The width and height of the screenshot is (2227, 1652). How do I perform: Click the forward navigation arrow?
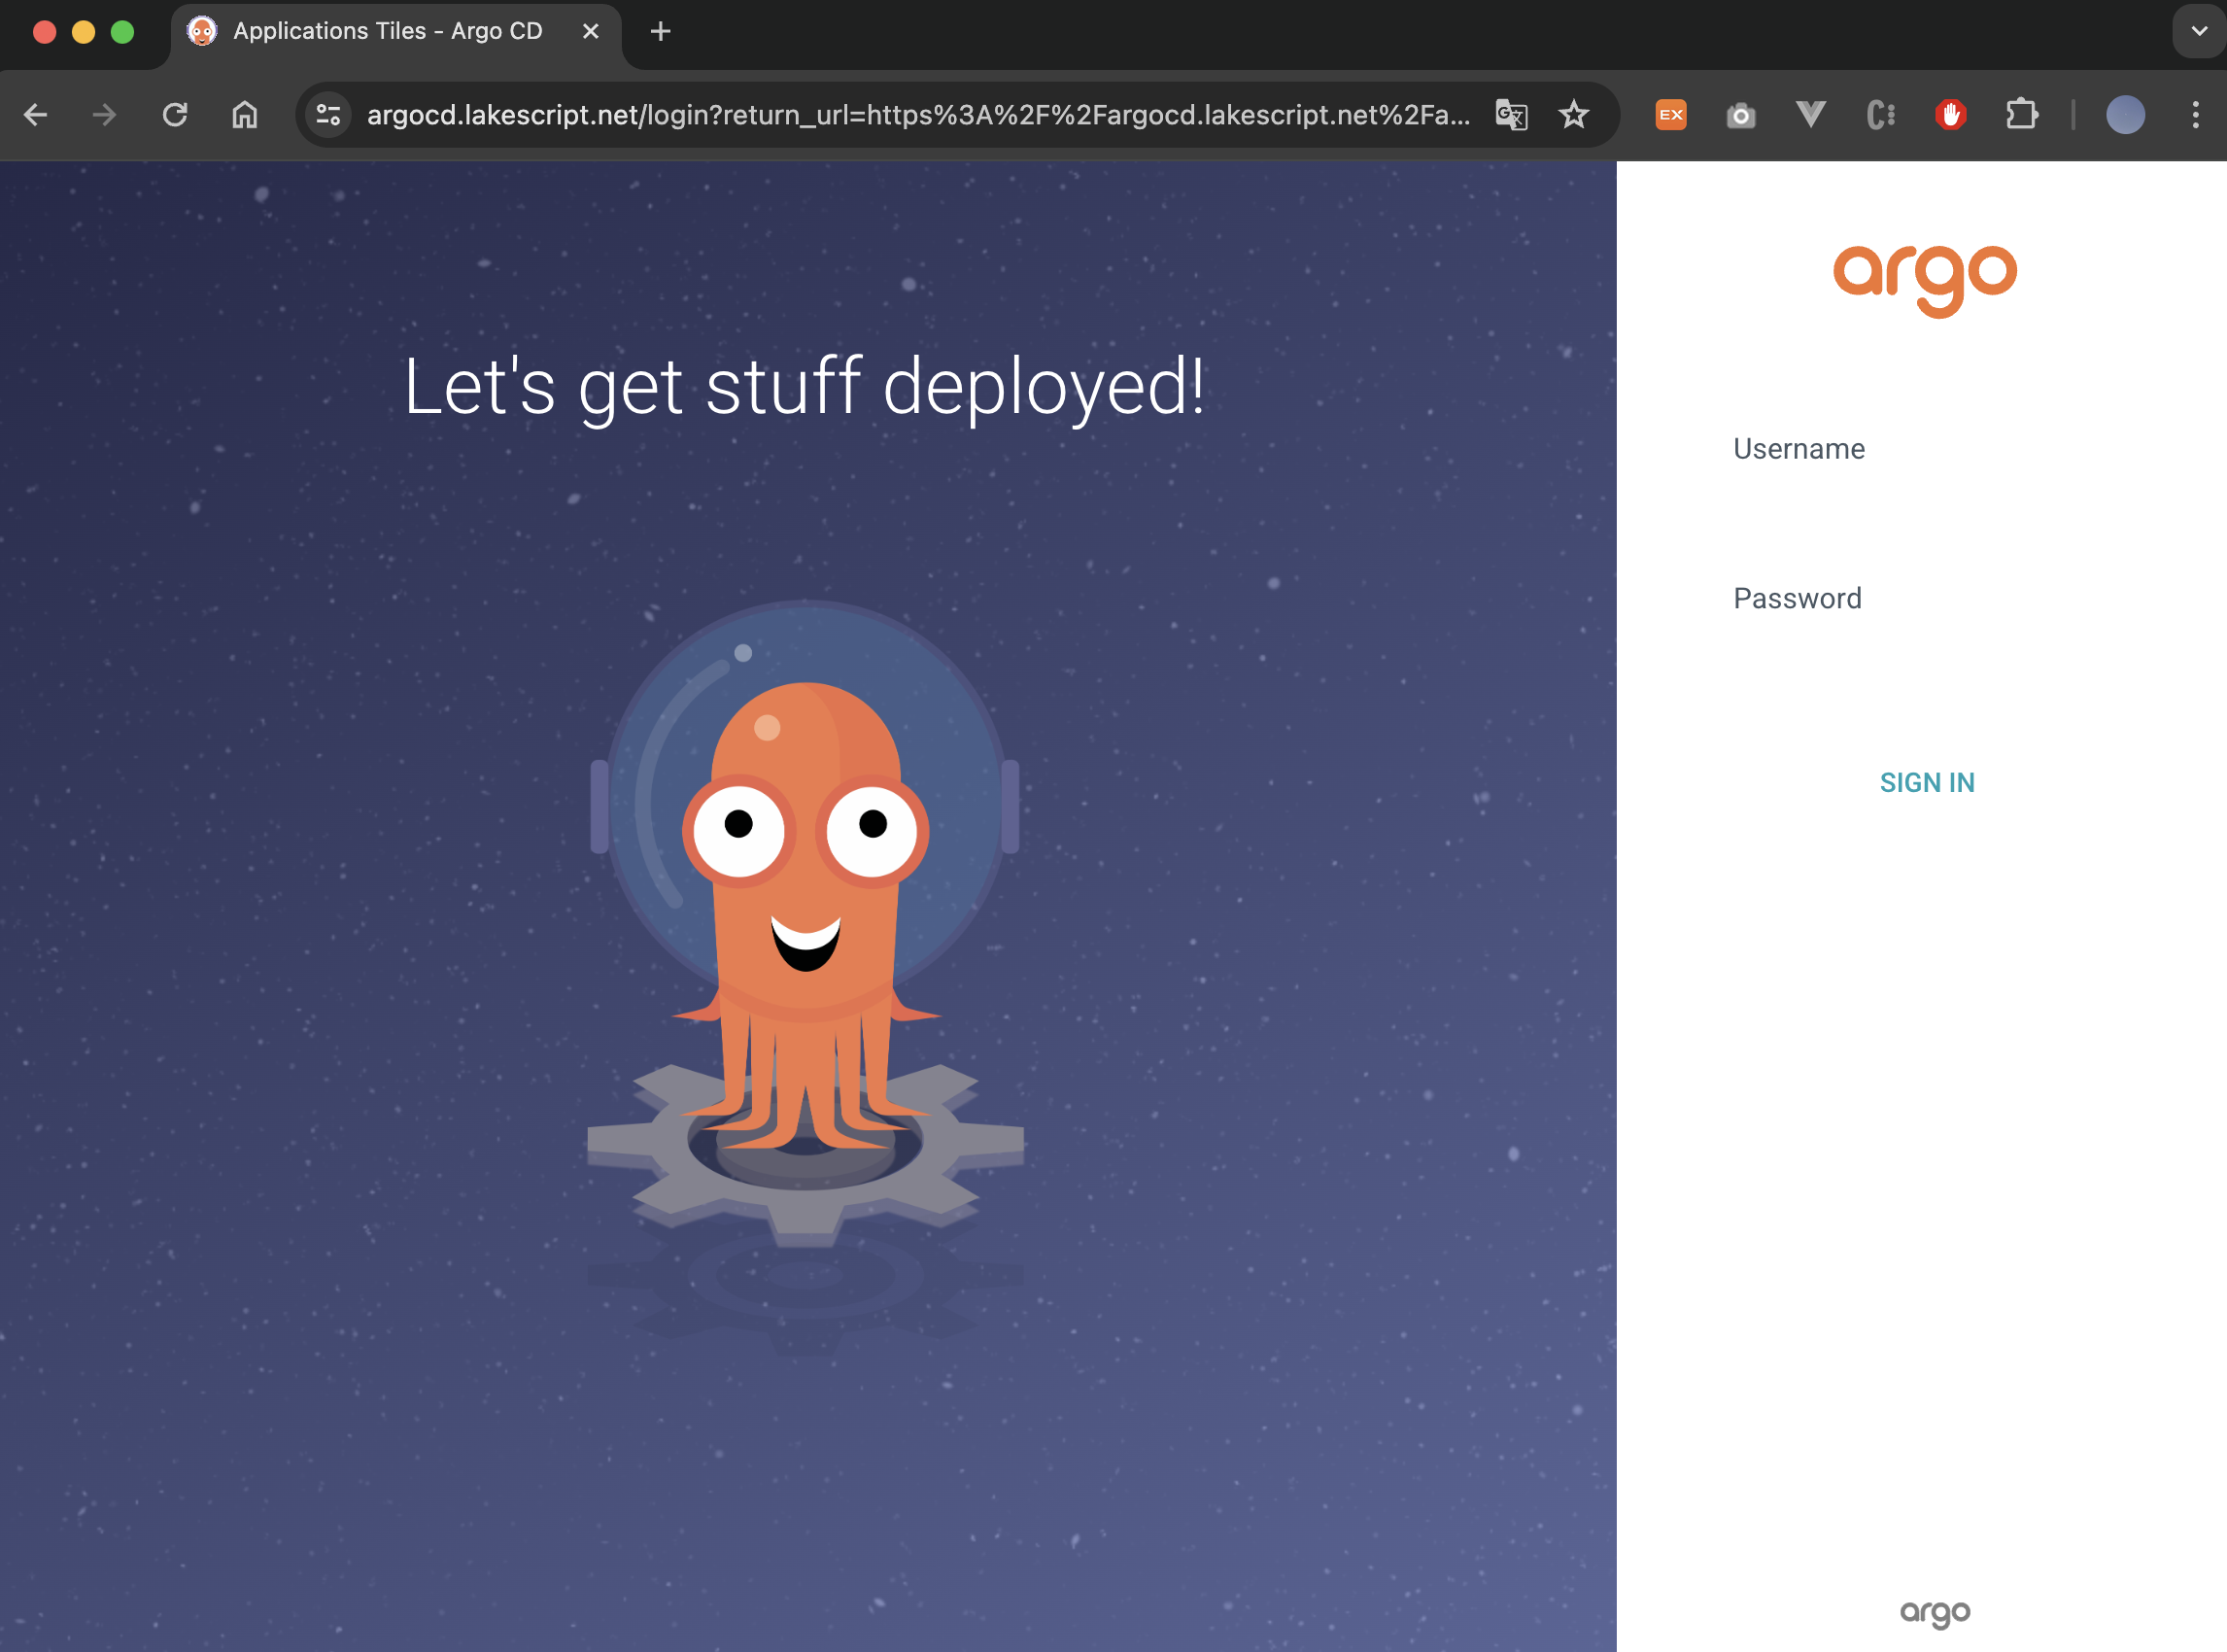pos(104,115)
